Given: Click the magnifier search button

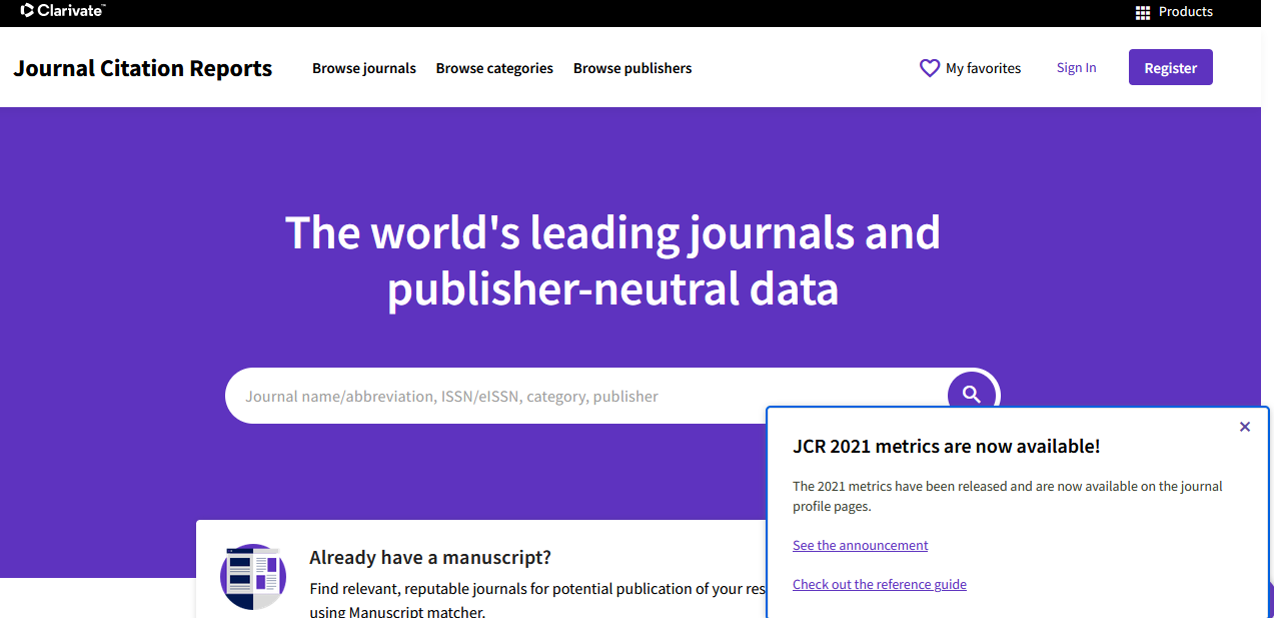Looking at the screenshot, I should (x=972, y=394).
